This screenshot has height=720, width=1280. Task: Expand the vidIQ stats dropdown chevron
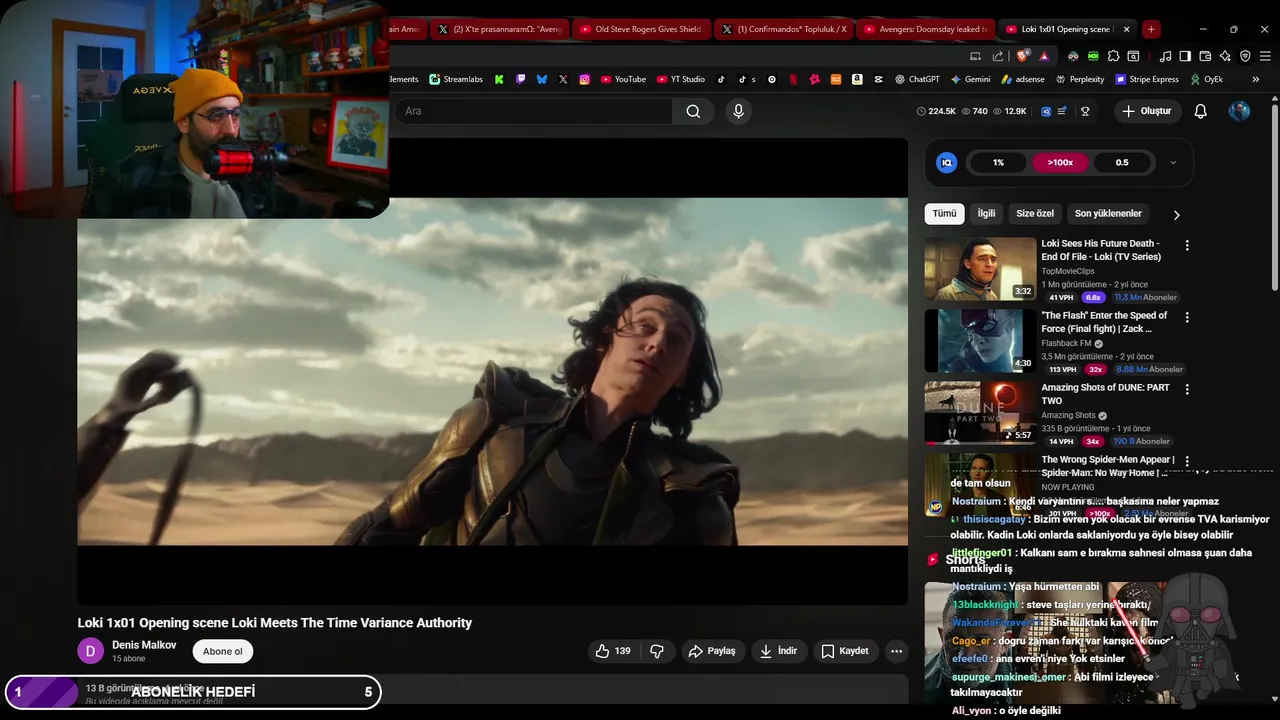pos(1173,163)
